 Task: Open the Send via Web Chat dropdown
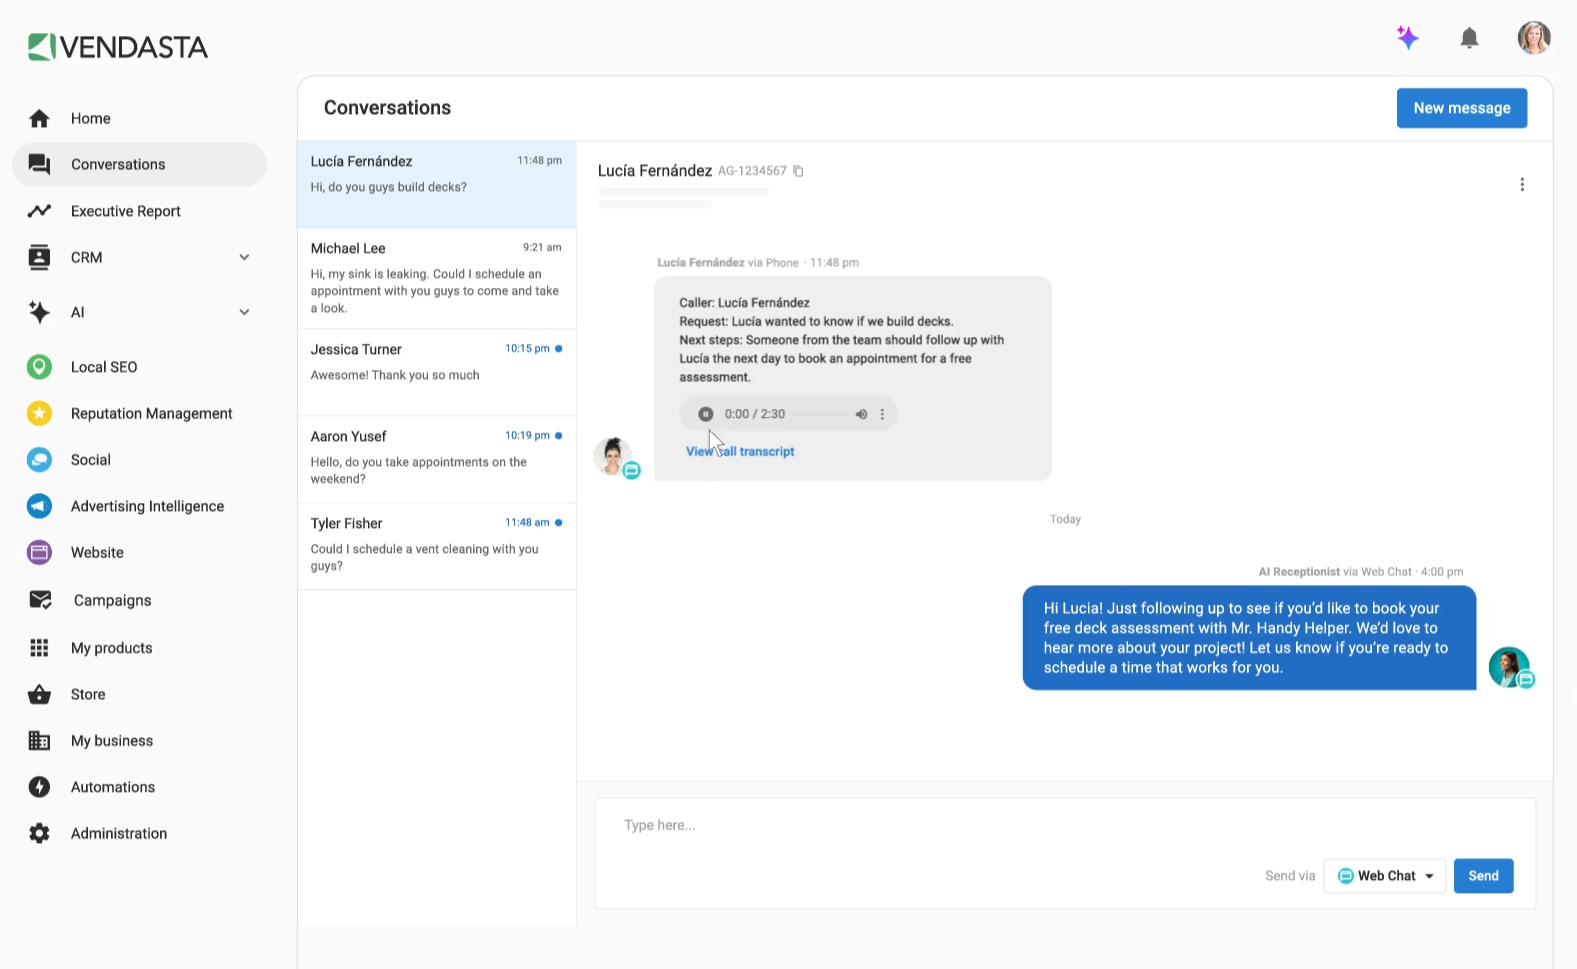(1385, 876)
